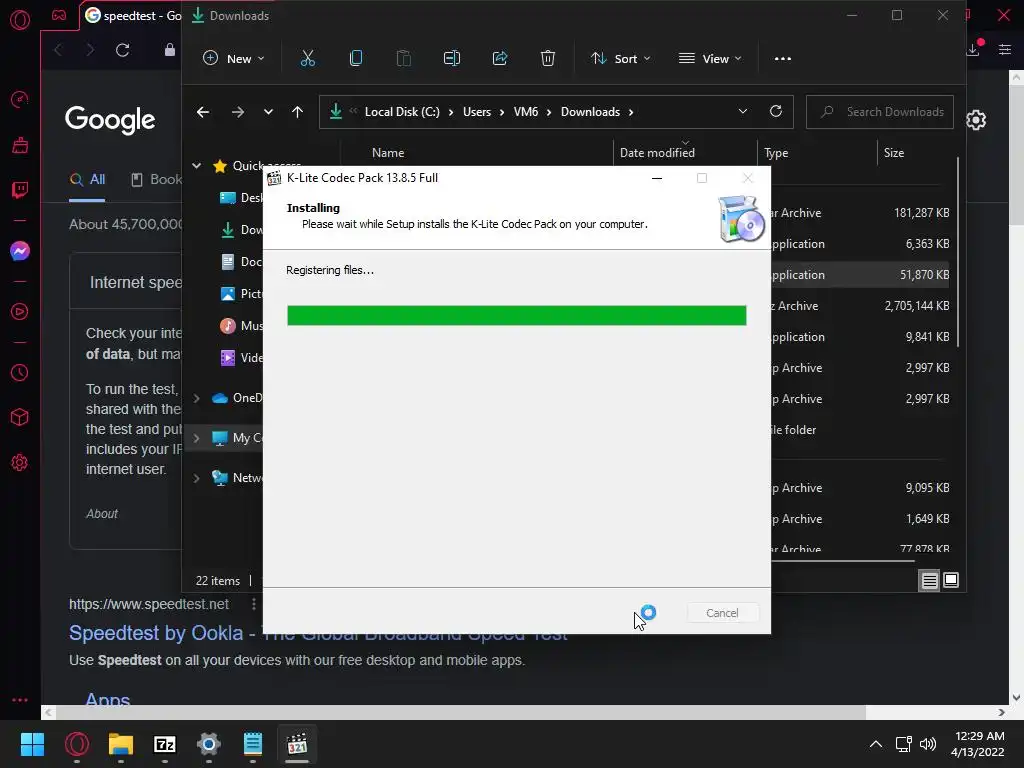Open Google quick settings gear icon
This screenshot has height=768, width=1024.
coord(976,120)
